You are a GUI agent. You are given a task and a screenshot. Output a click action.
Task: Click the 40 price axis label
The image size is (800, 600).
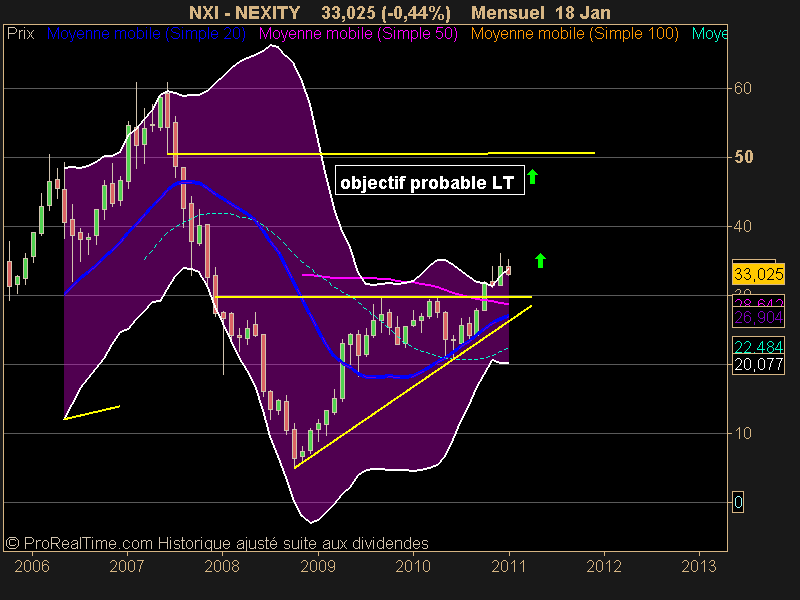[x=742, y=226]
